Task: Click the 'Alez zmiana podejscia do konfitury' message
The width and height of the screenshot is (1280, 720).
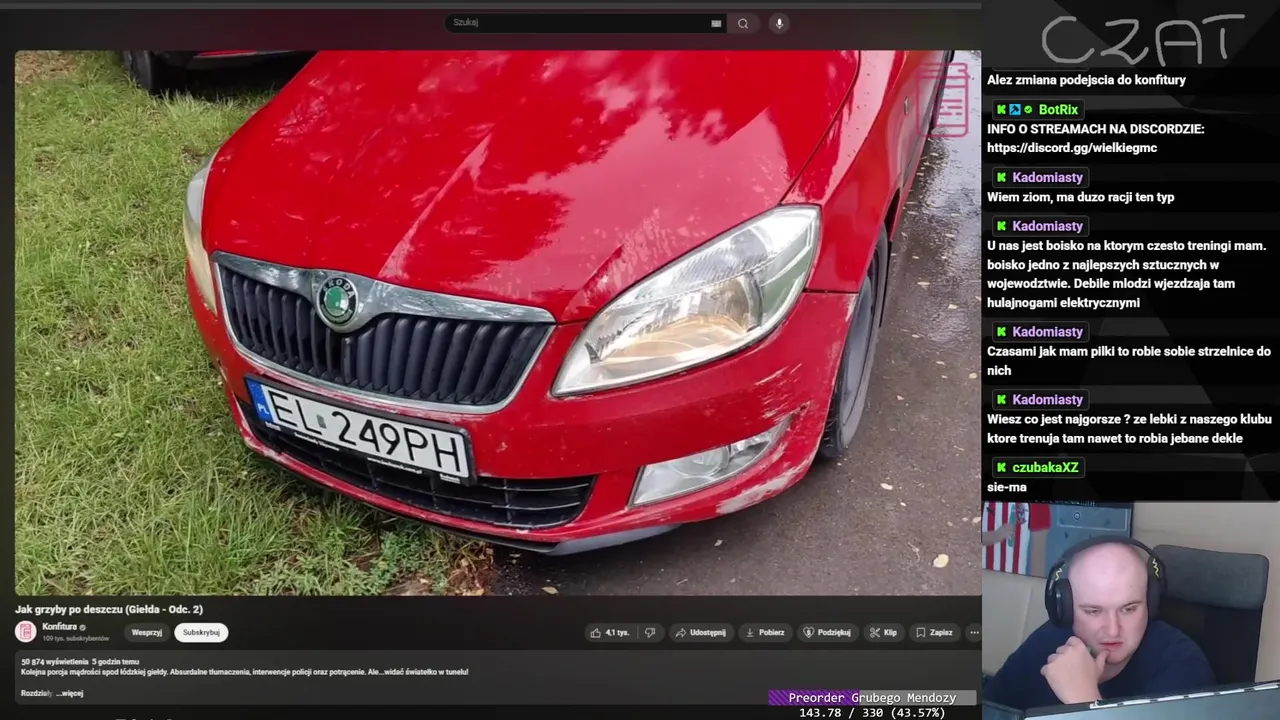Action: click(x=1086, y=80)
